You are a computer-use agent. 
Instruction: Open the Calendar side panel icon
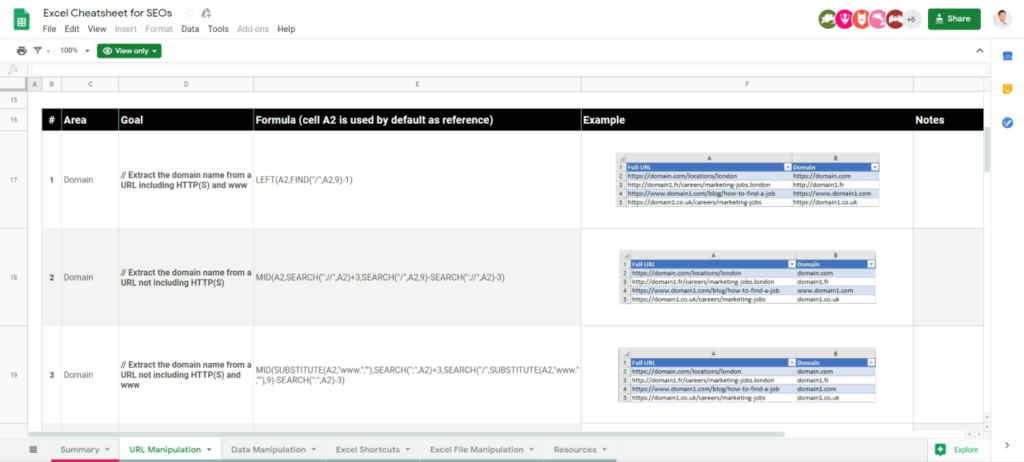click(x=1007, y=56)
